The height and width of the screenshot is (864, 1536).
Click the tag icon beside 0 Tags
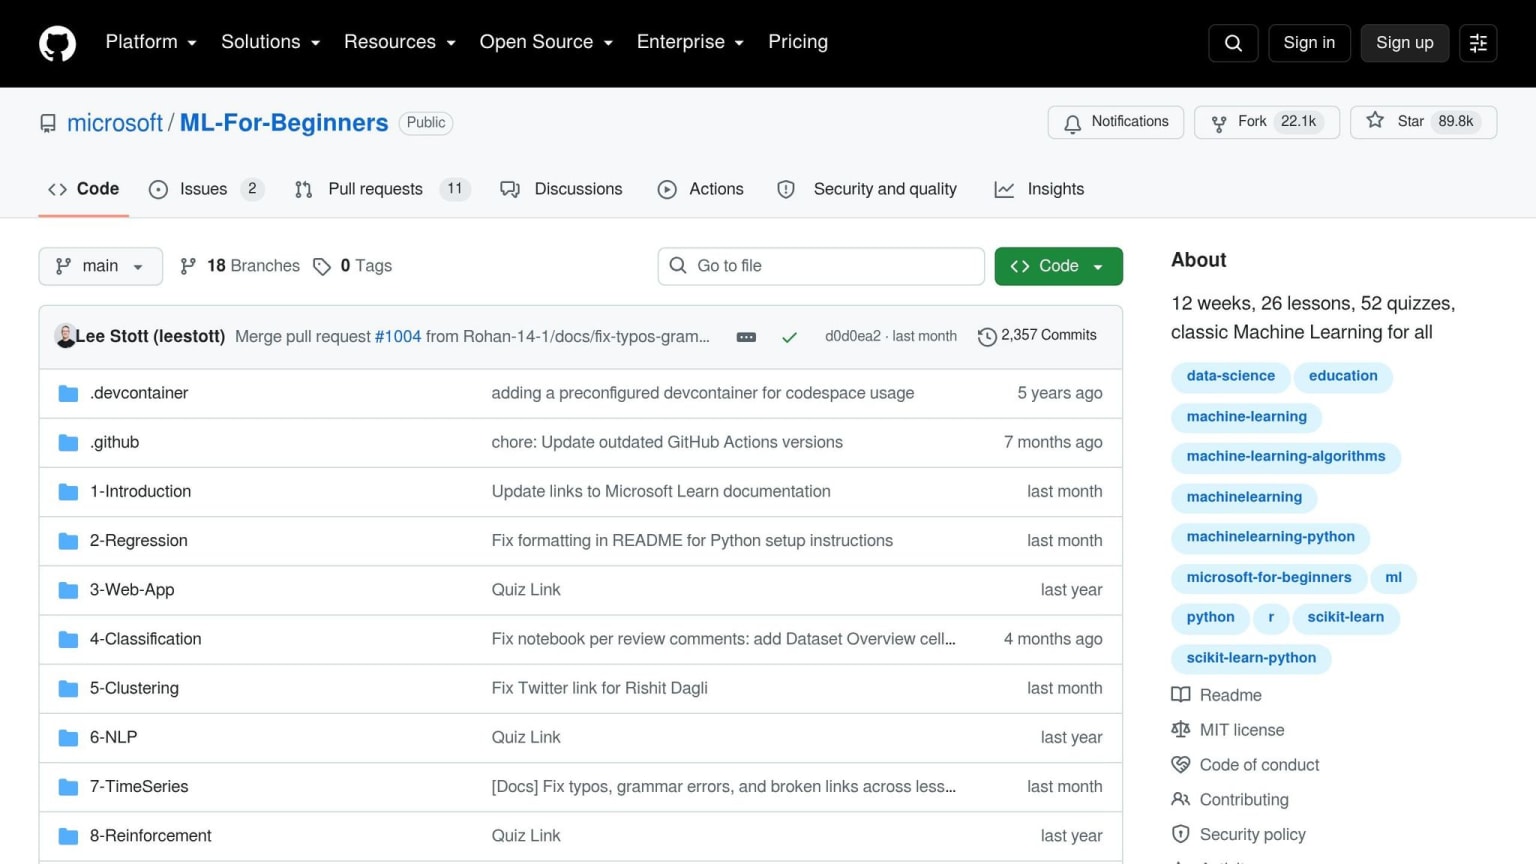pos(322,267)
